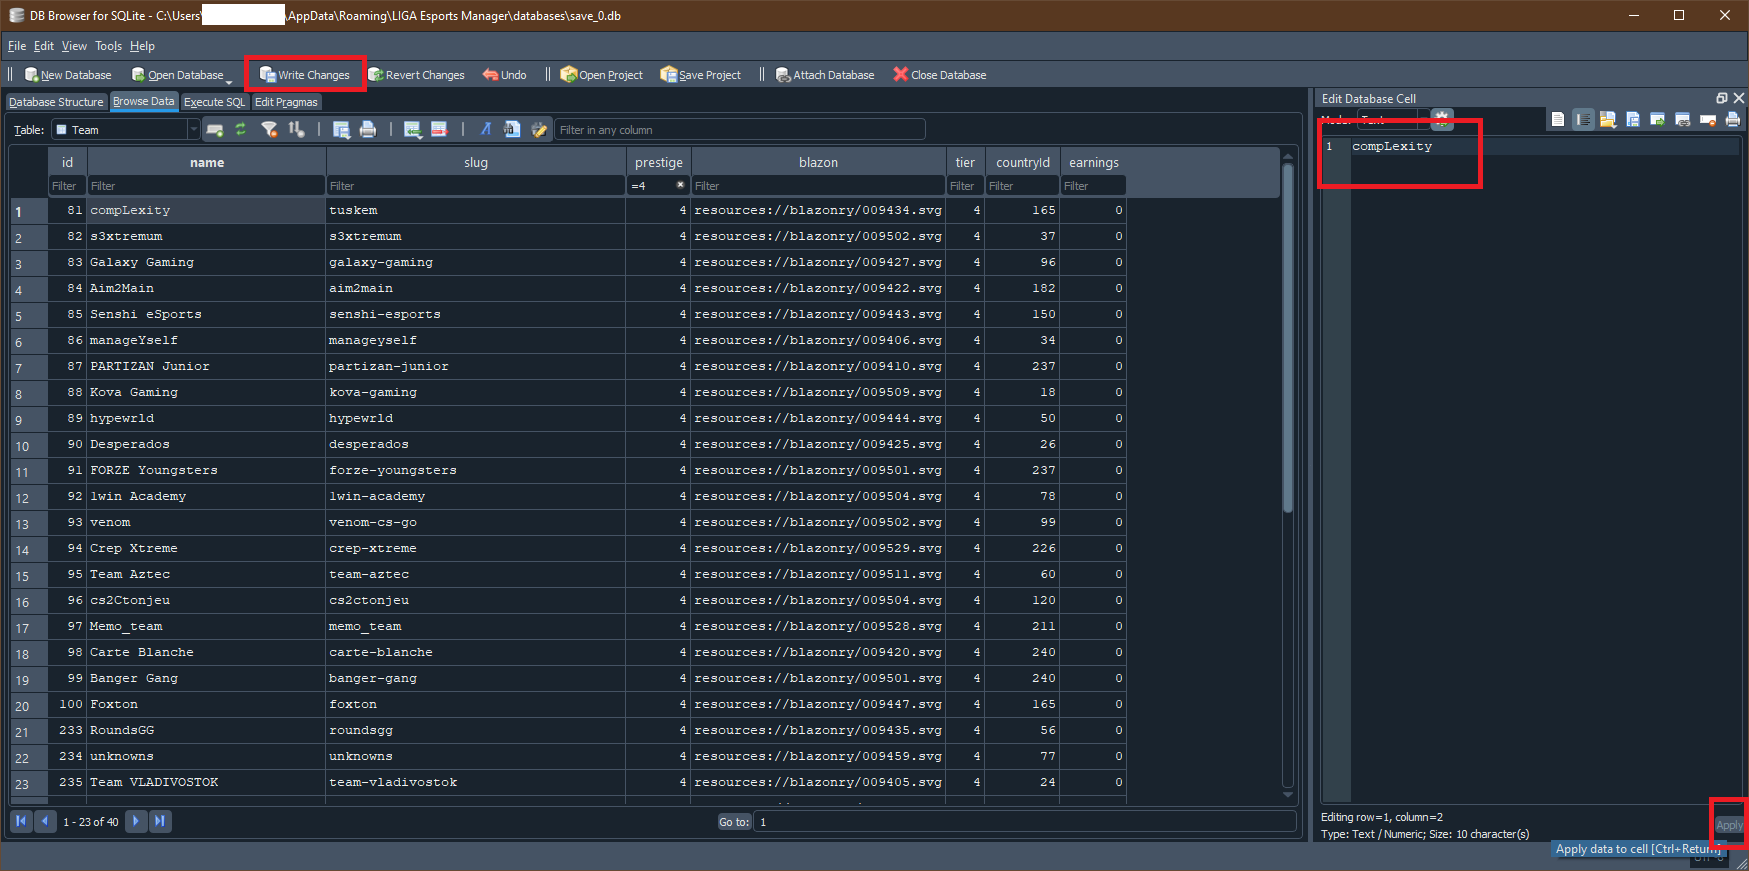Select the cell 'Galaxy Gaming' in name column
The width and height of the screenshot is (1749, 871).
[206, 262]
